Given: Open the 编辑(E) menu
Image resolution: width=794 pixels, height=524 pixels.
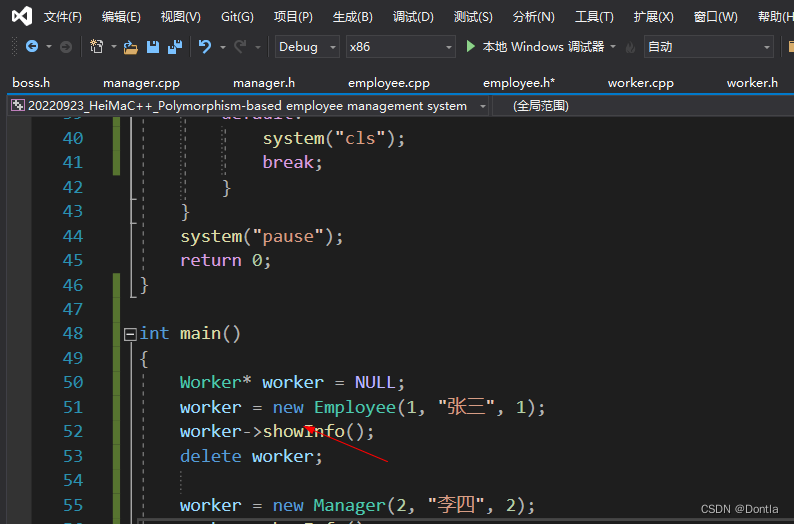Looking at the screenshot, I should click(x=121, y=17).
